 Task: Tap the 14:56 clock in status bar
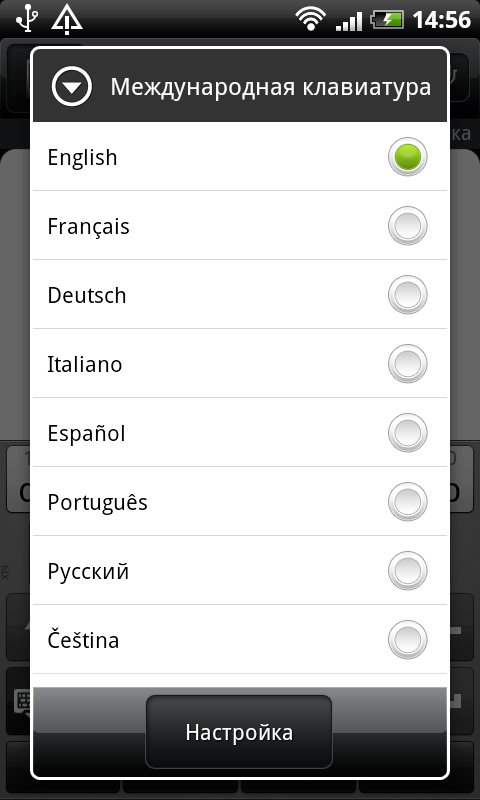[x=441, y=20]
